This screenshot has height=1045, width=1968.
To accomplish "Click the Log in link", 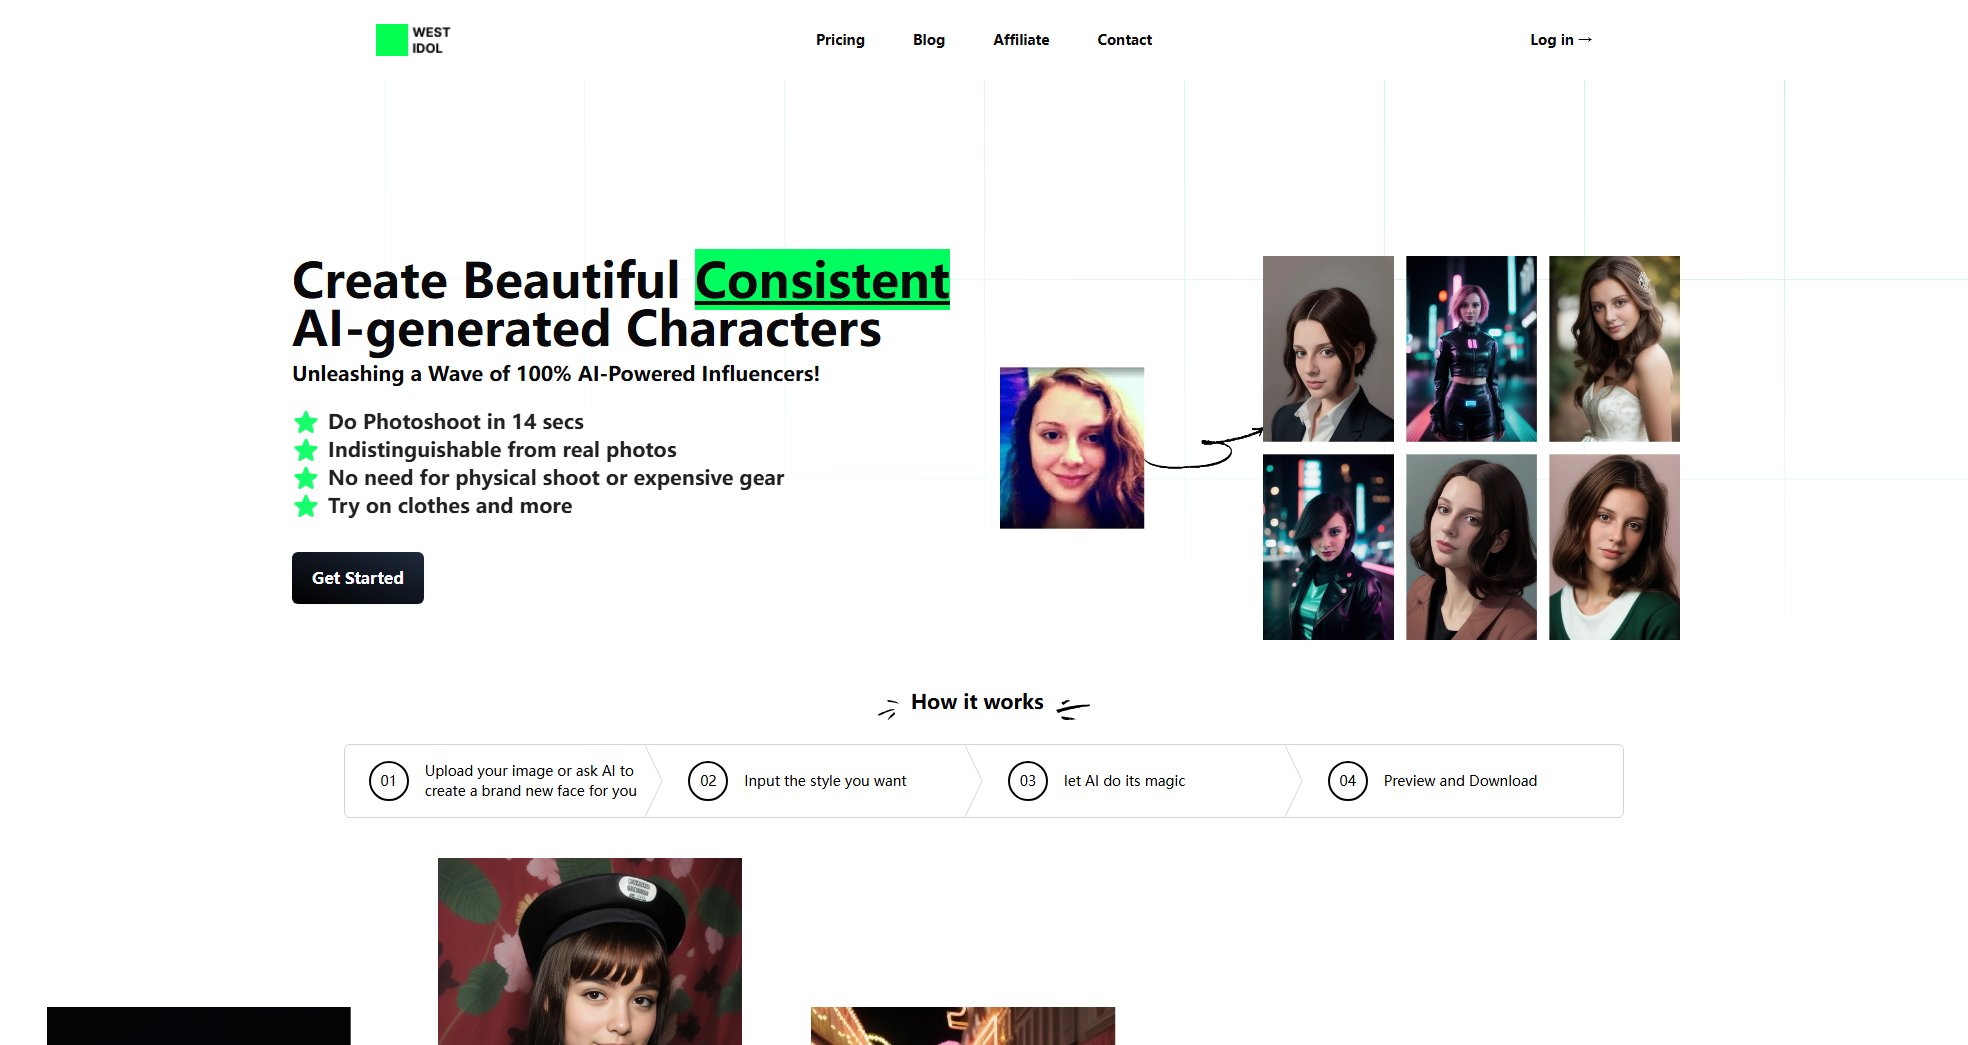I will point(1561,40).
